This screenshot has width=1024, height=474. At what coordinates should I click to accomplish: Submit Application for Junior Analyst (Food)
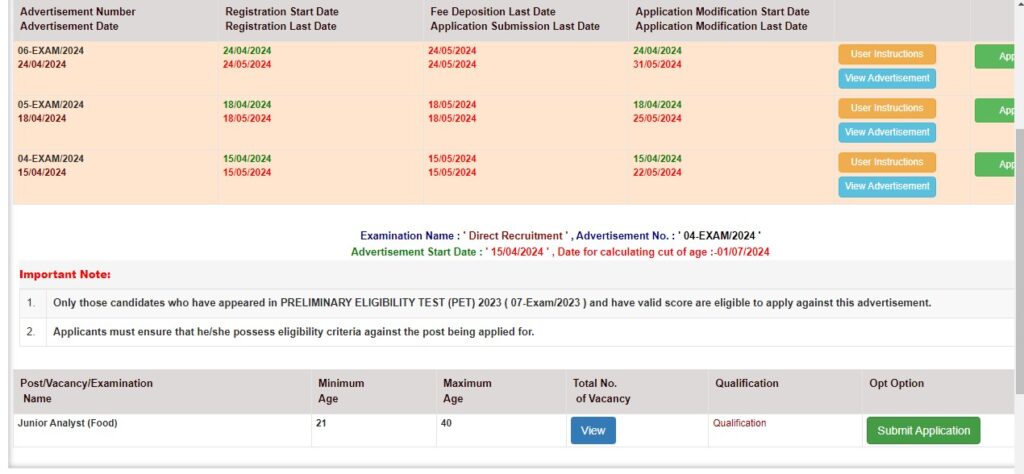point(923,431)
